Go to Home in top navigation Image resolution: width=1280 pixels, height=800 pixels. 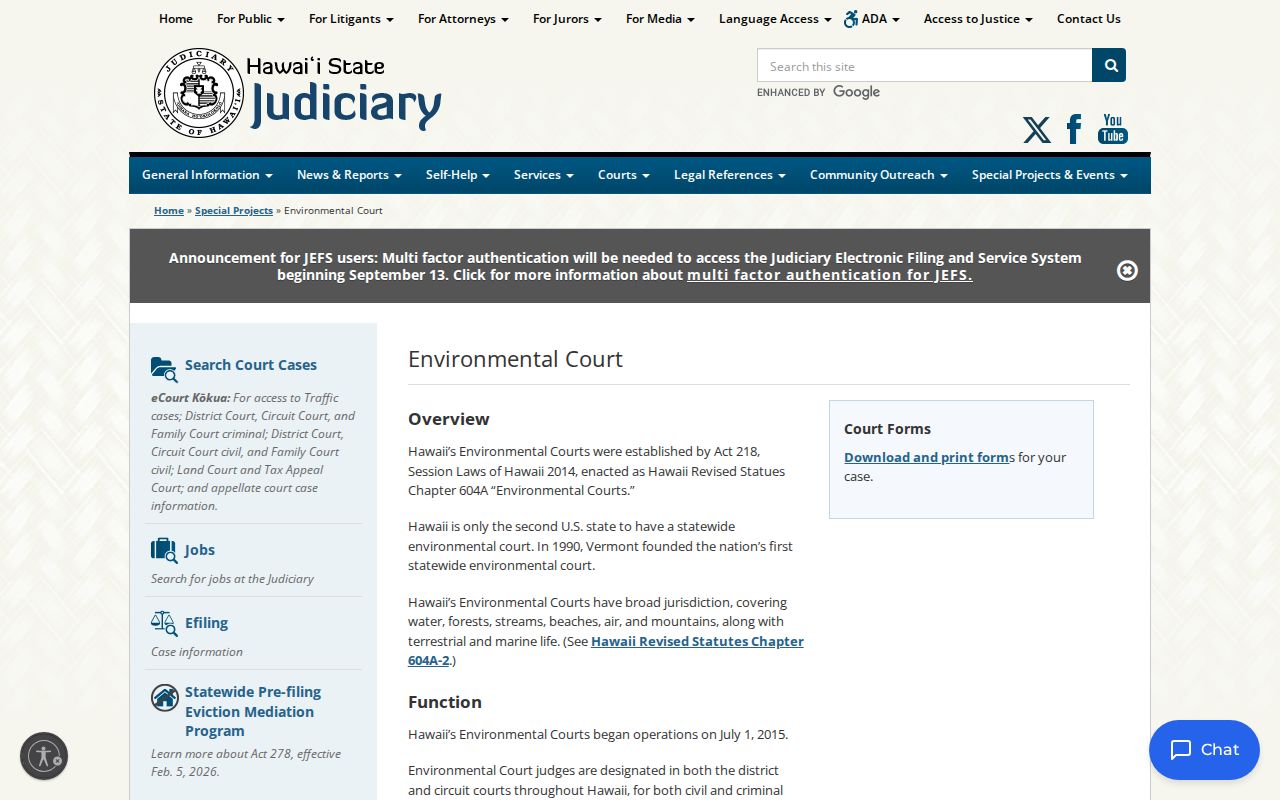pyautogui.click(x=176, y=19)
